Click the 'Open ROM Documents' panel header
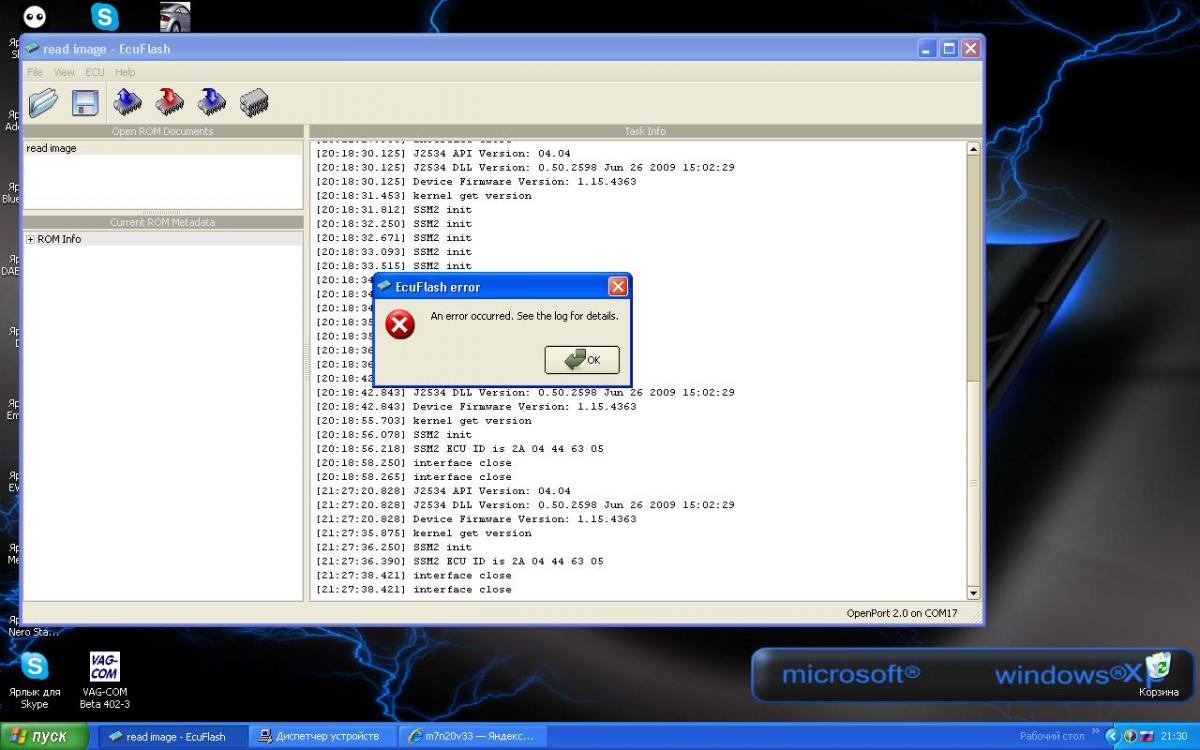1200x750 pixels. tap(162, 131)
